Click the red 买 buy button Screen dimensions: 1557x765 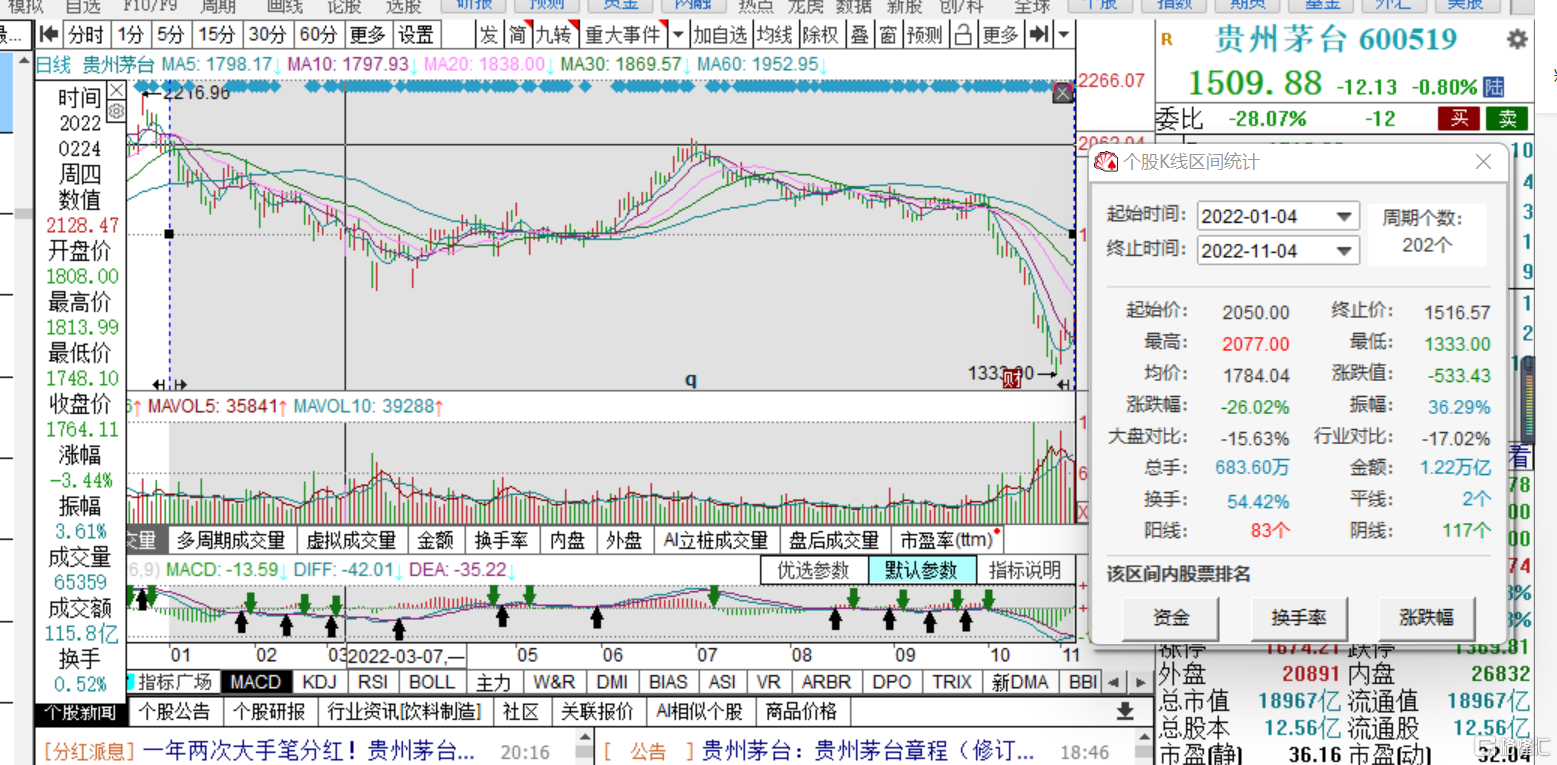(x=1459, y=118)
